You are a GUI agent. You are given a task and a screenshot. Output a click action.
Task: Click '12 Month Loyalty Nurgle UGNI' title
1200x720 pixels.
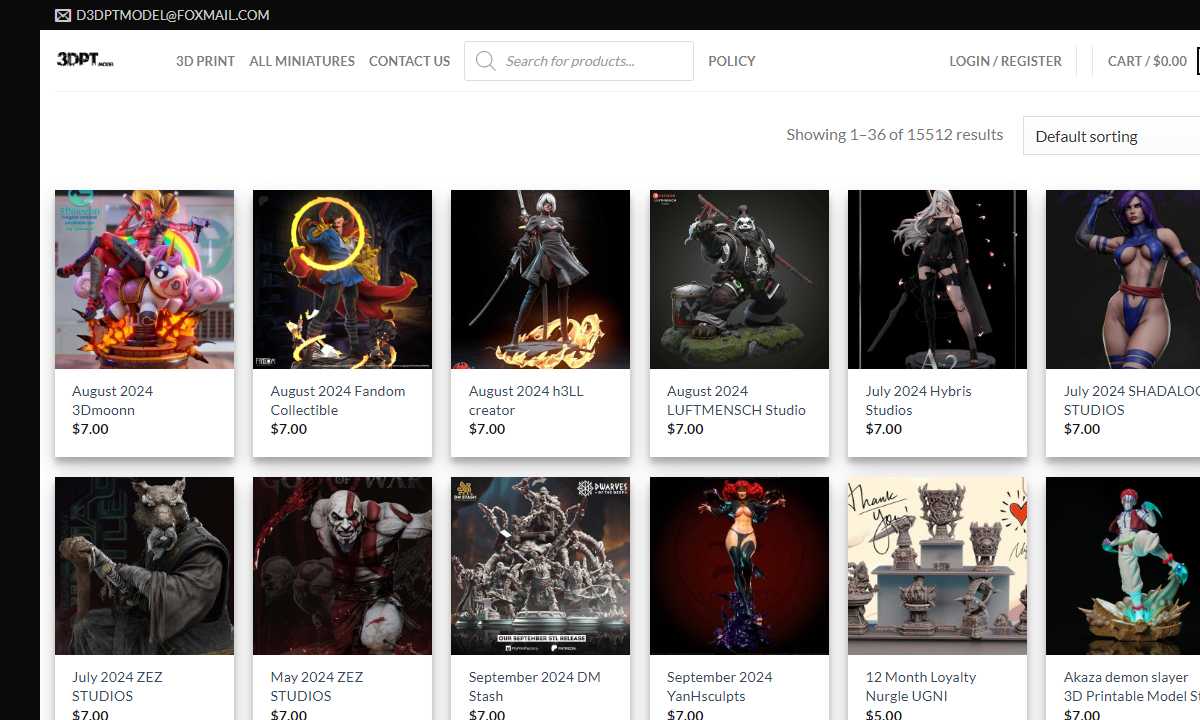point(920,686)
